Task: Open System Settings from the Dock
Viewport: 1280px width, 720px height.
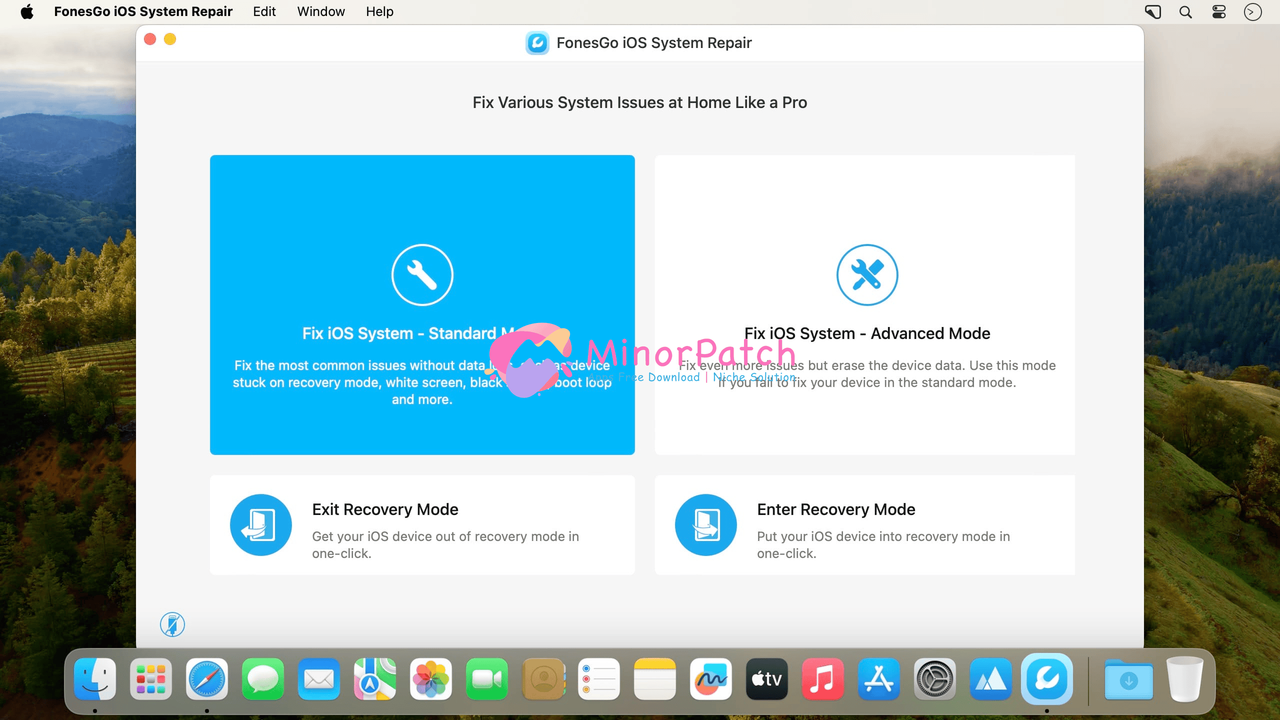Action: click(935, 680)
